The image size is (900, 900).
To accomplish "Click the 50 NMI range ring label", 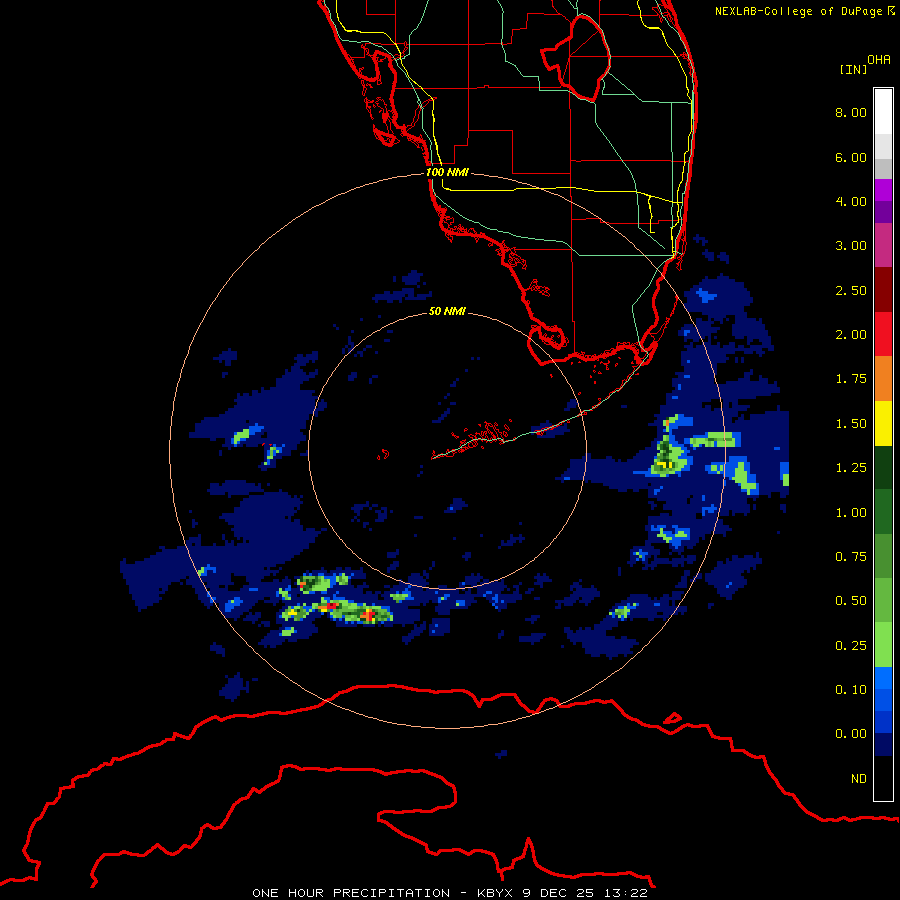I will (447, 311).
